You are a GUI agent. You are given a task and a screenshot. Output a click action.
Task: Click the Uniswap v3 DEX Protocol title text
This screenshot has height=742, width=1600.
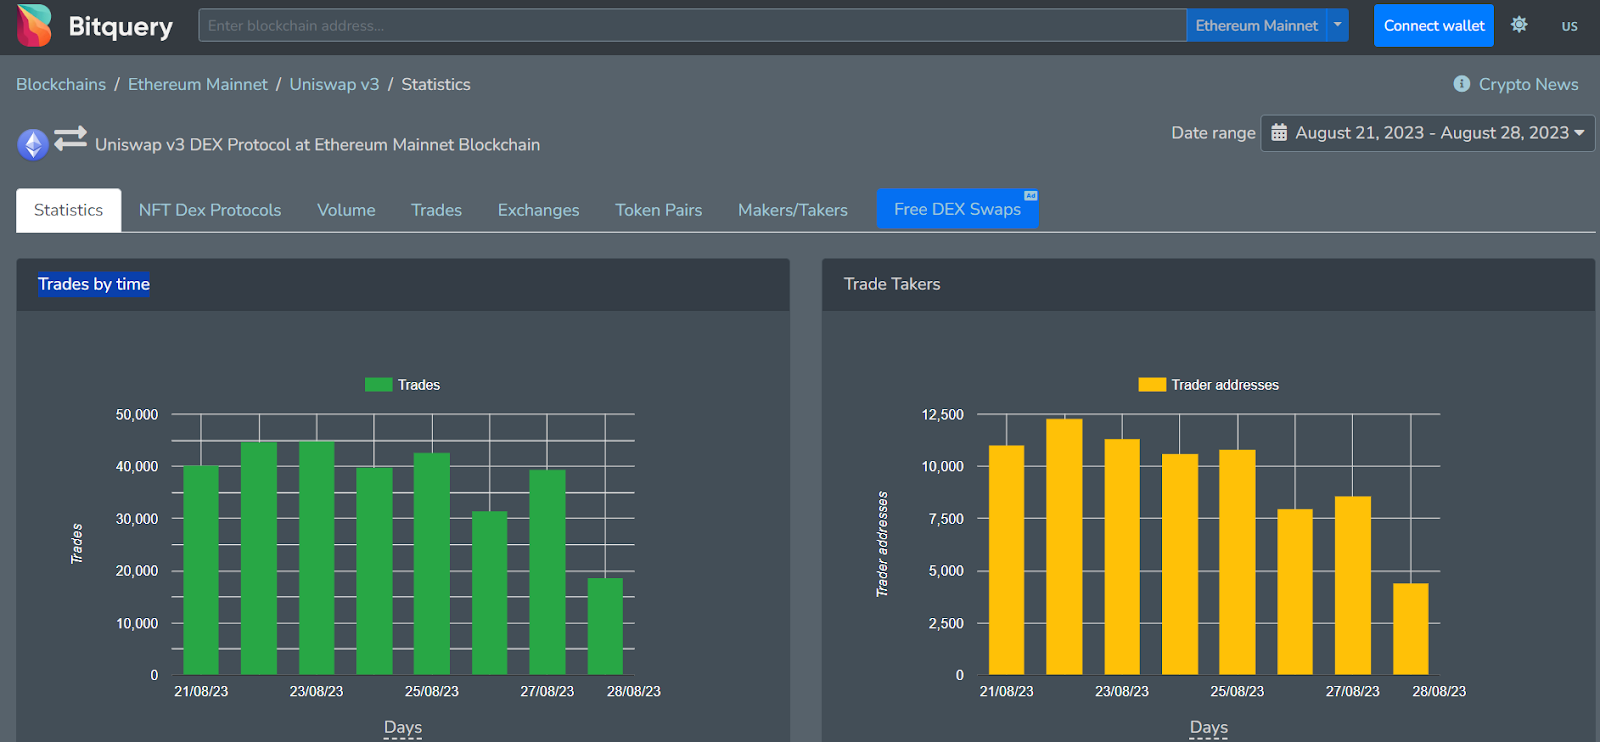(317, 145)
